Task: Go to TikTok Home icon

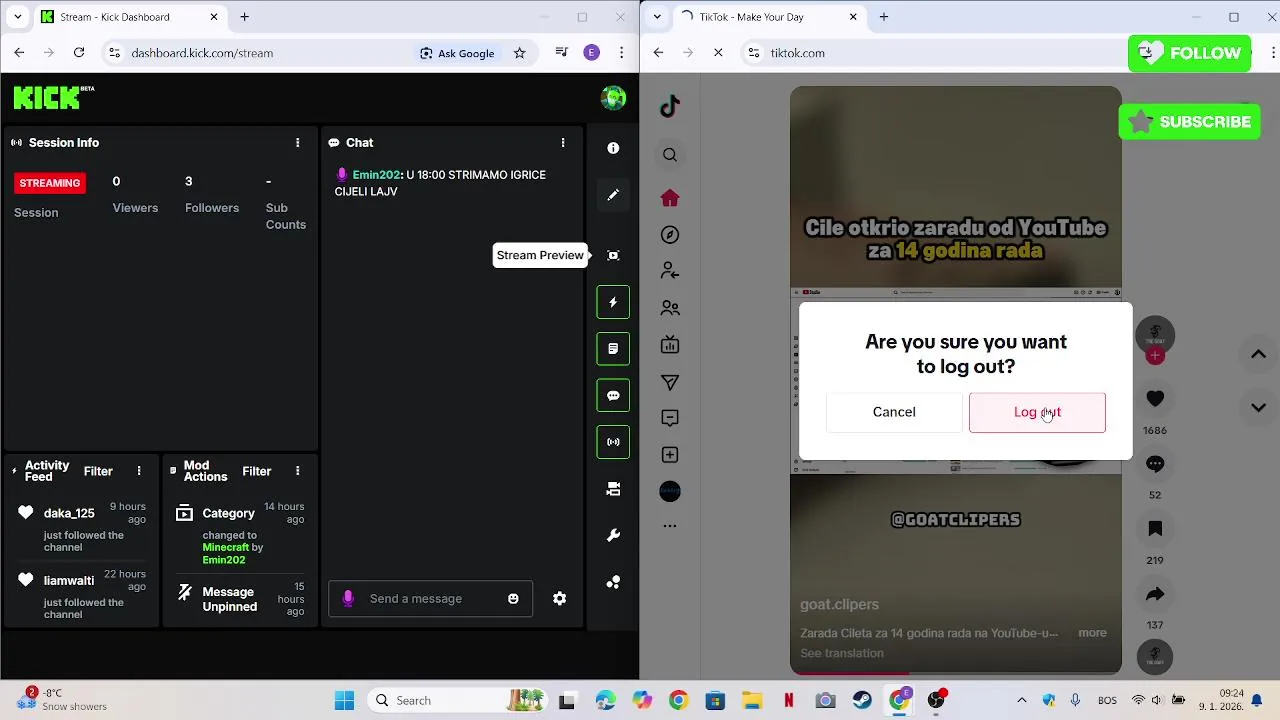Action: click(670, 198)
